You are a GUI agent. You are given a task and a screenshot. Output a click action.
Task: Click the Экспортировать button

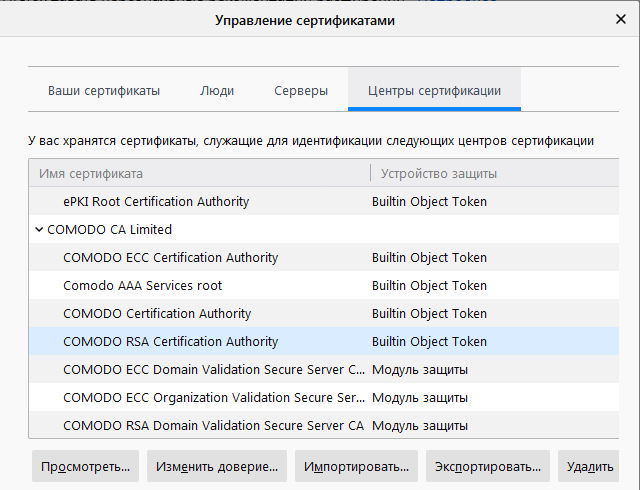point(488,466)
